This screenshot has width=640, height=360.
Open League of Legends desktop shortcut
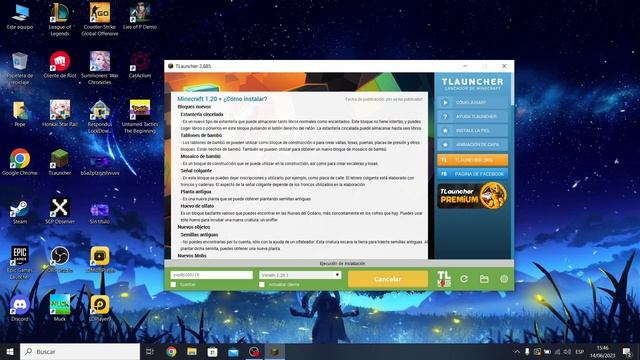coord(60,19)
